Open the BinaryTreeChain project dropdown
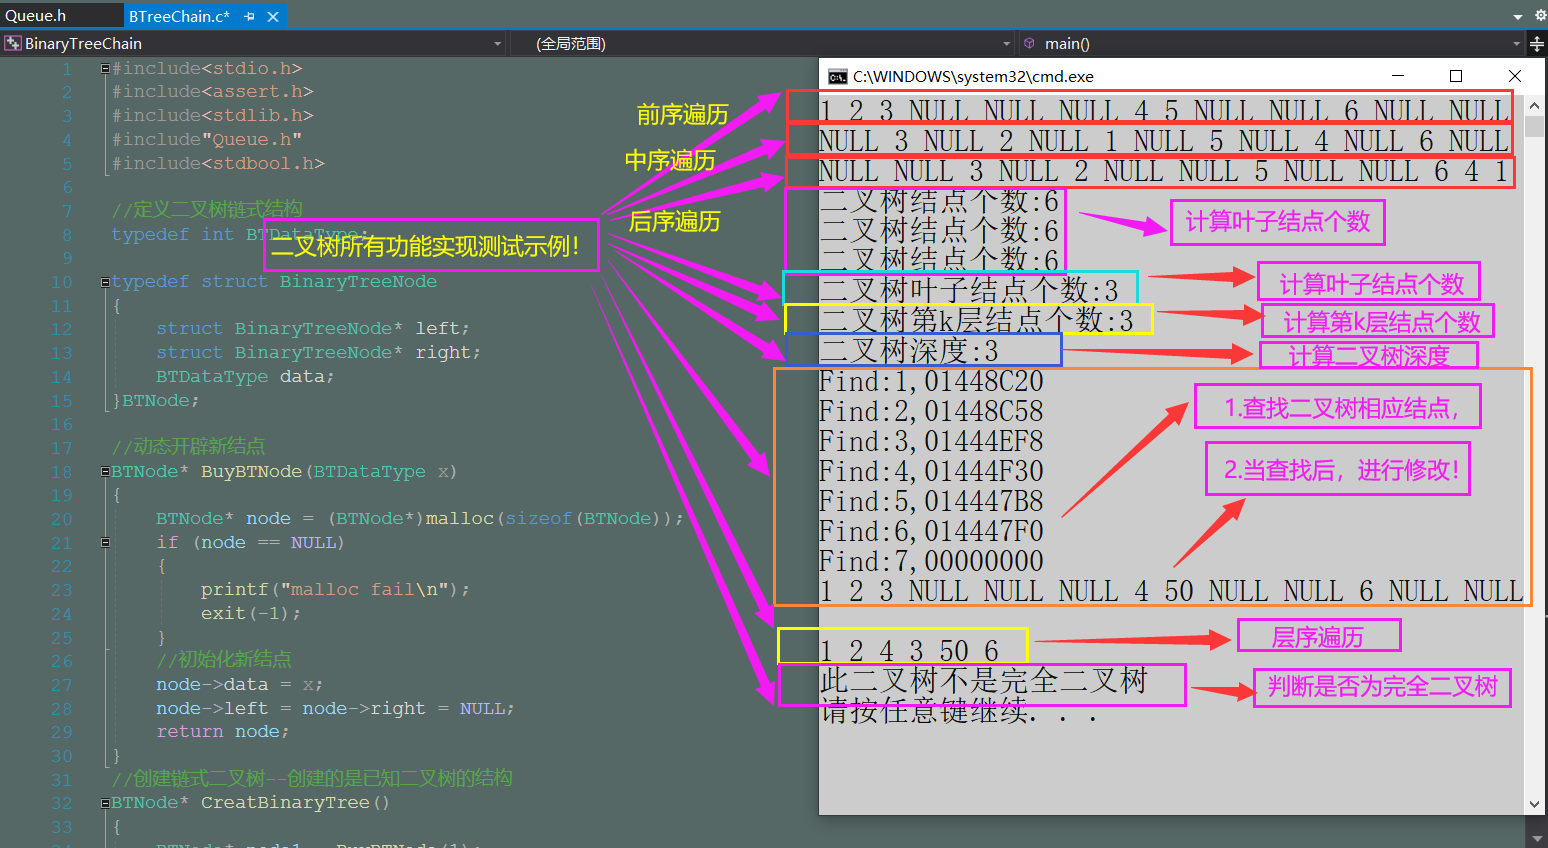The width and height of the screenshot is (1548, 848). [498, 44]
